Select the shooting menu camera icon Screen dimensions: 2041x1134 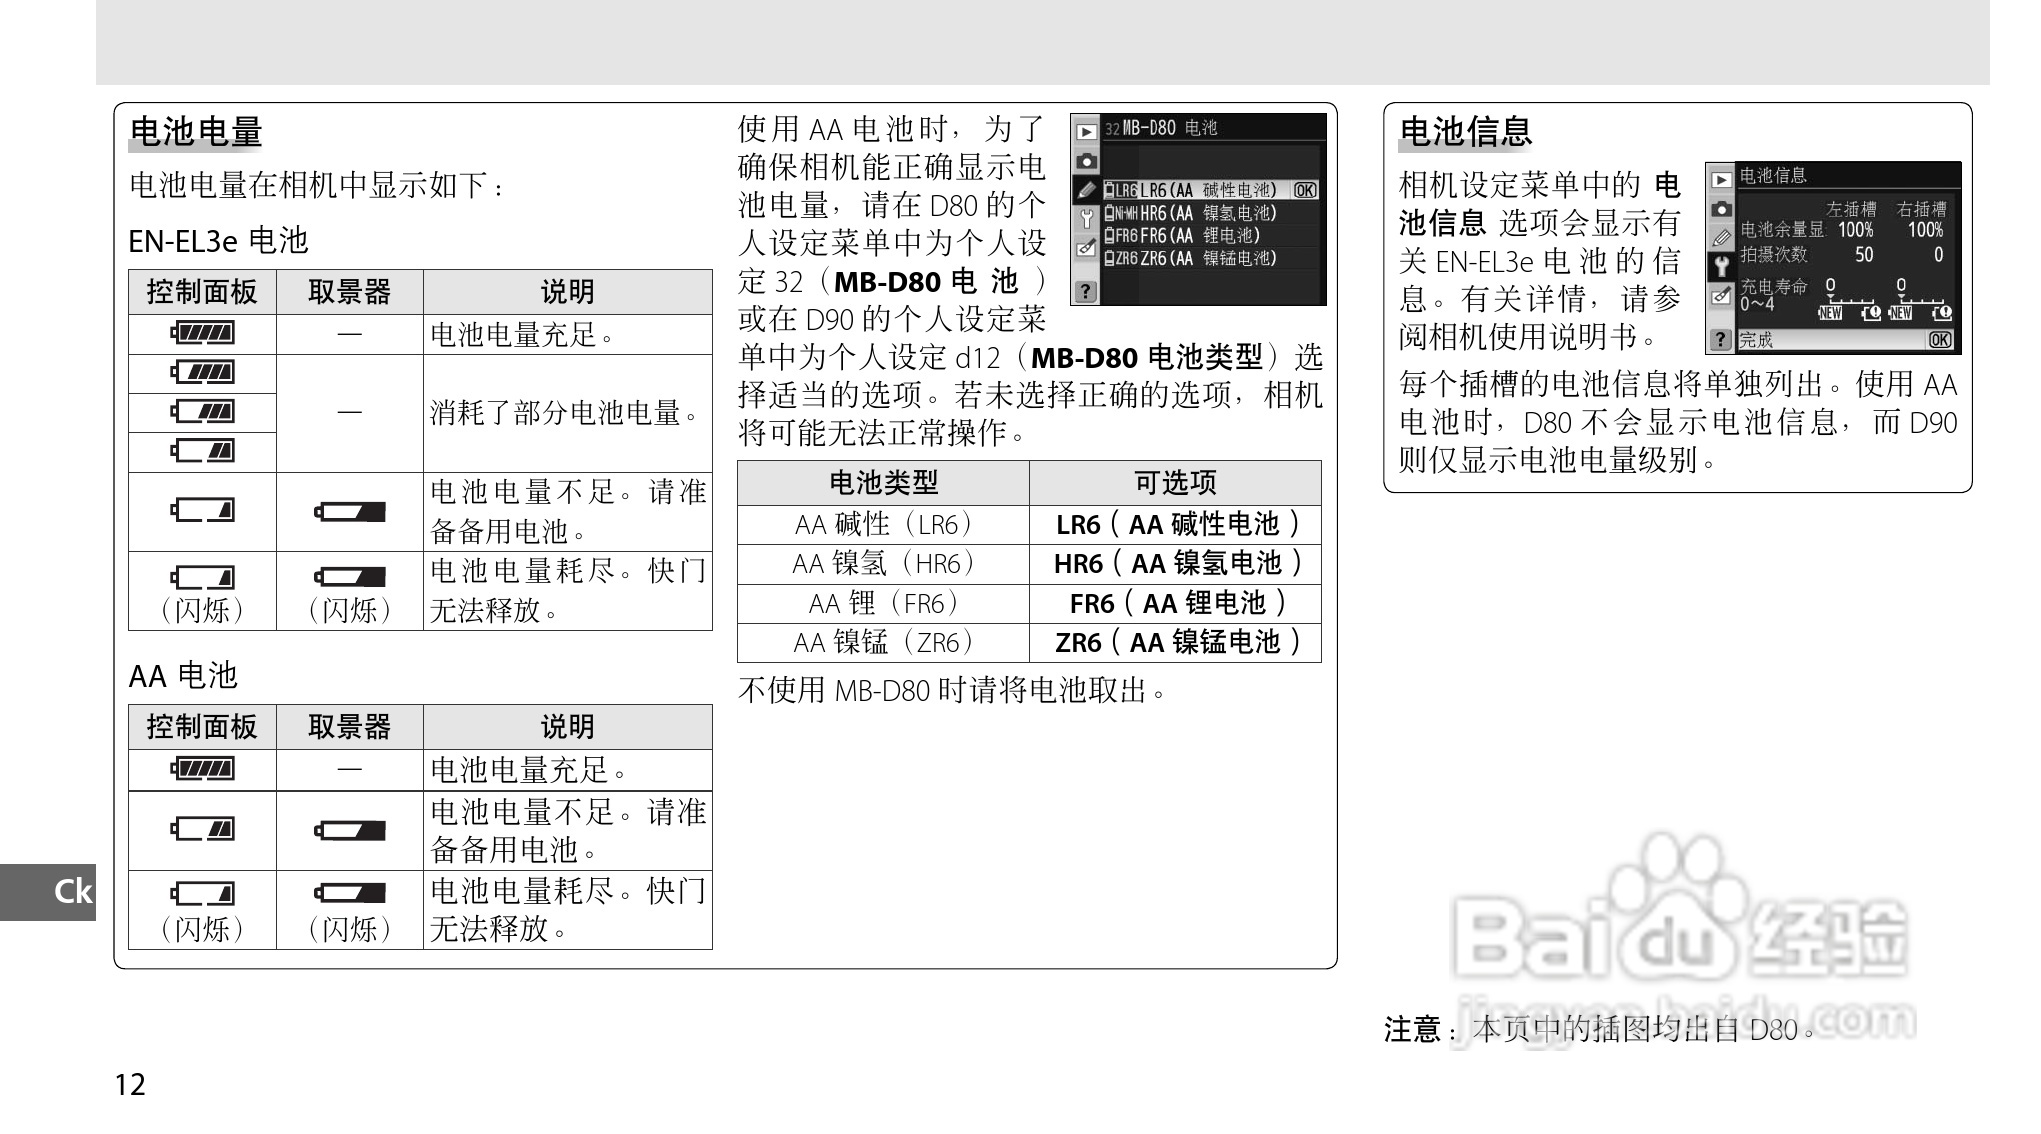pos(1087,161)
